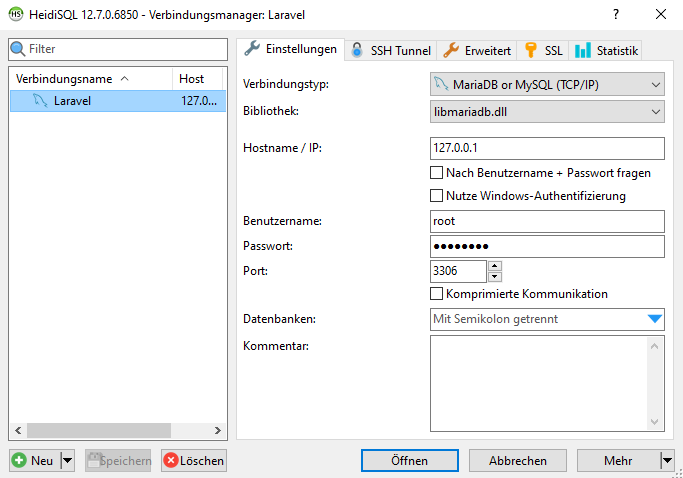Decrease the port with the down arrow
The height and width of the screenshot is (478, 683).
(495, 277)
